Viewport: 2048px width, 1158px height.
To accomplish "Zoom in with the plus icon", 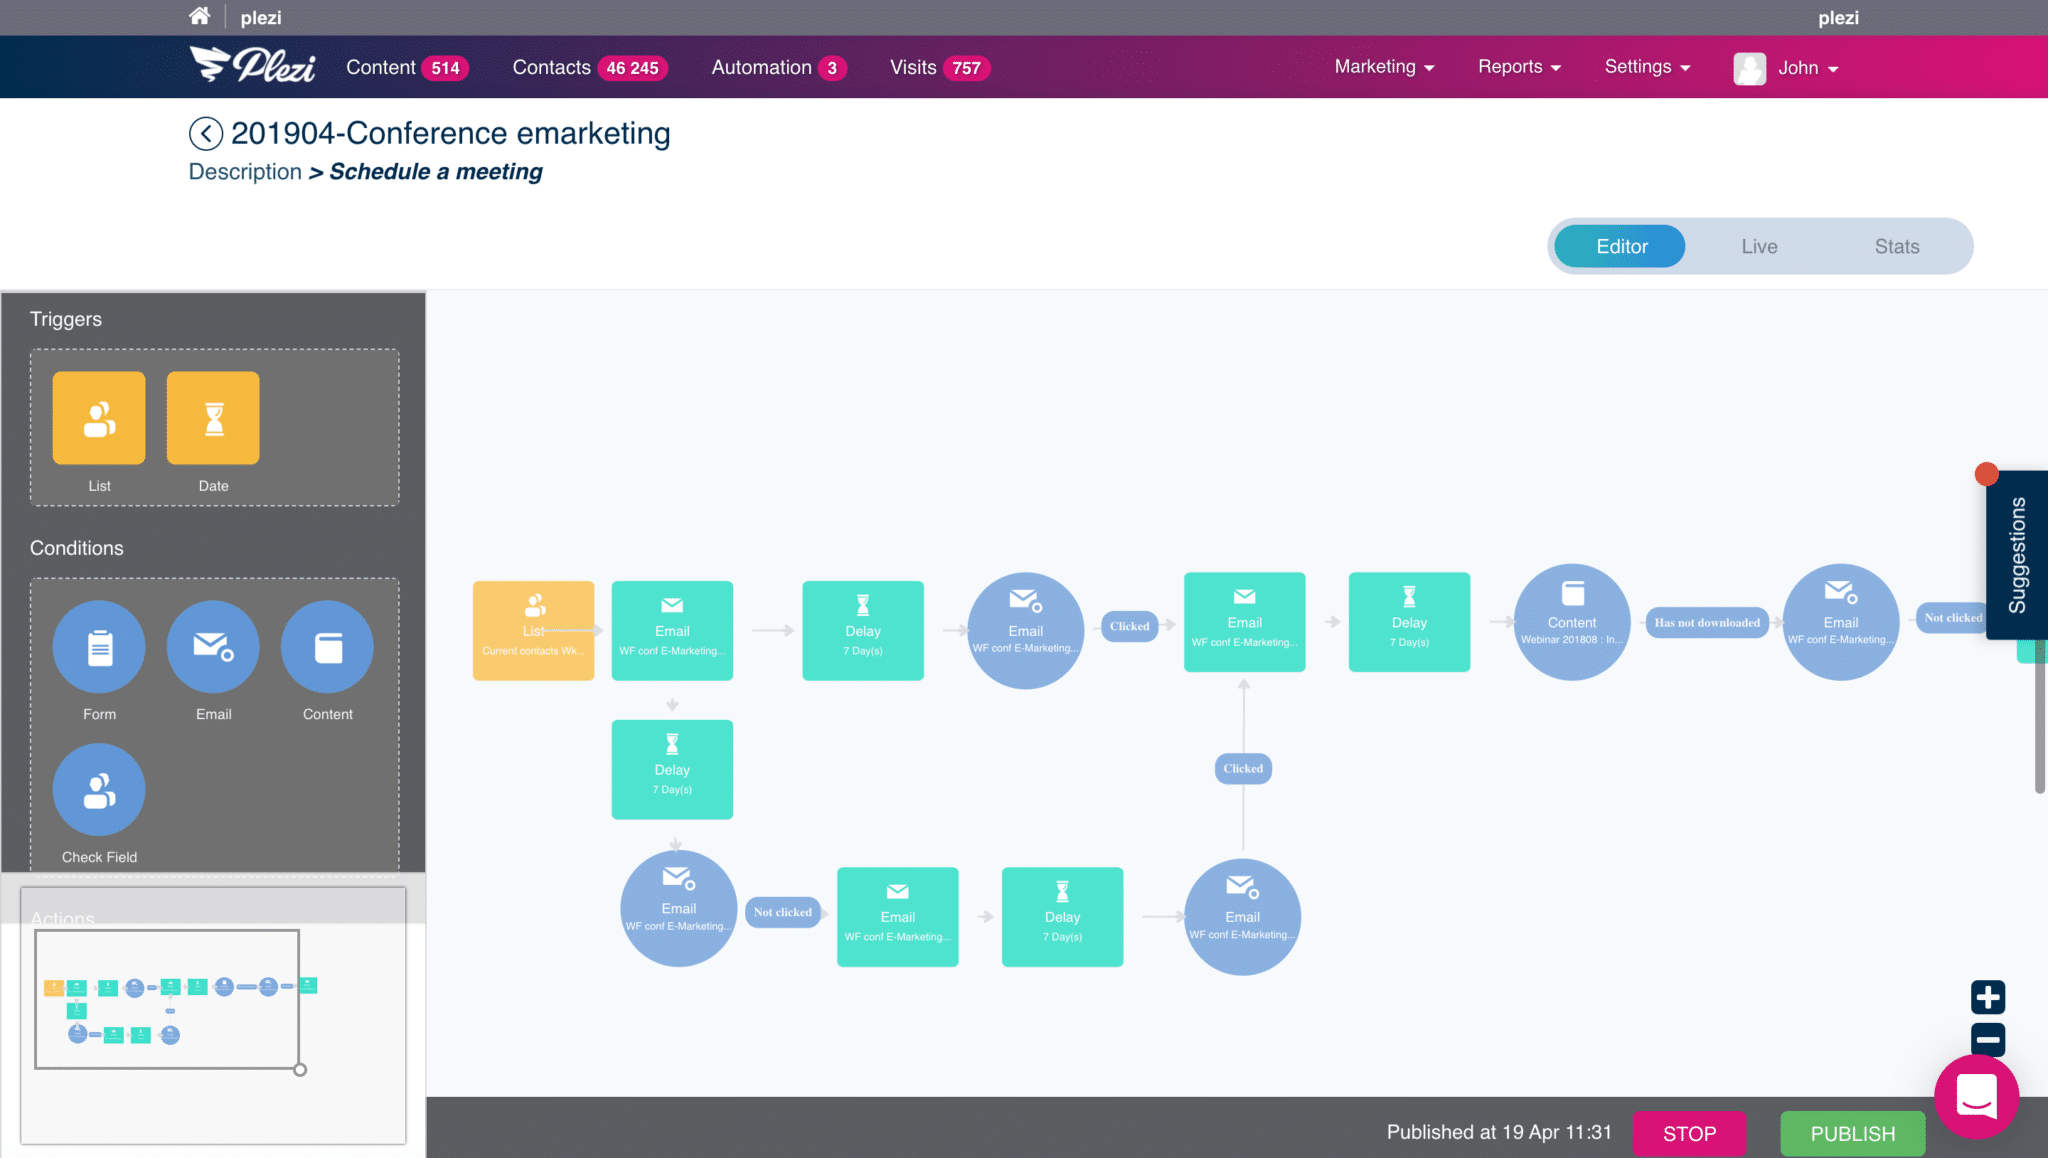I will pyautogui.click(x=1988, y=997).
